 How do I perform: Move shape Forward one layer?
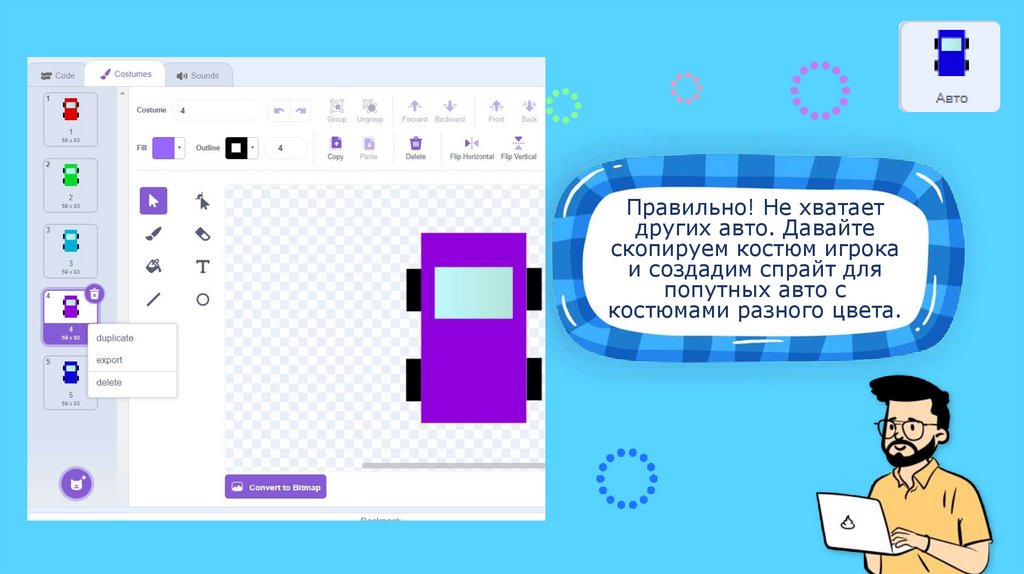415,110
